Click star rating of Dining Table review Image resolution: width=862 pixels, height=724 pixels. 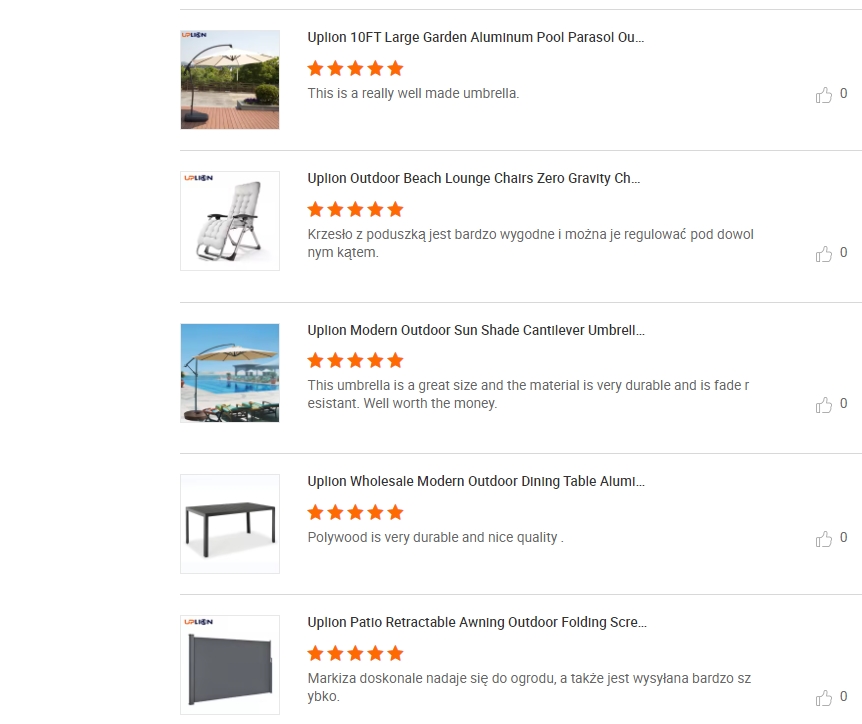pos(355,512)
